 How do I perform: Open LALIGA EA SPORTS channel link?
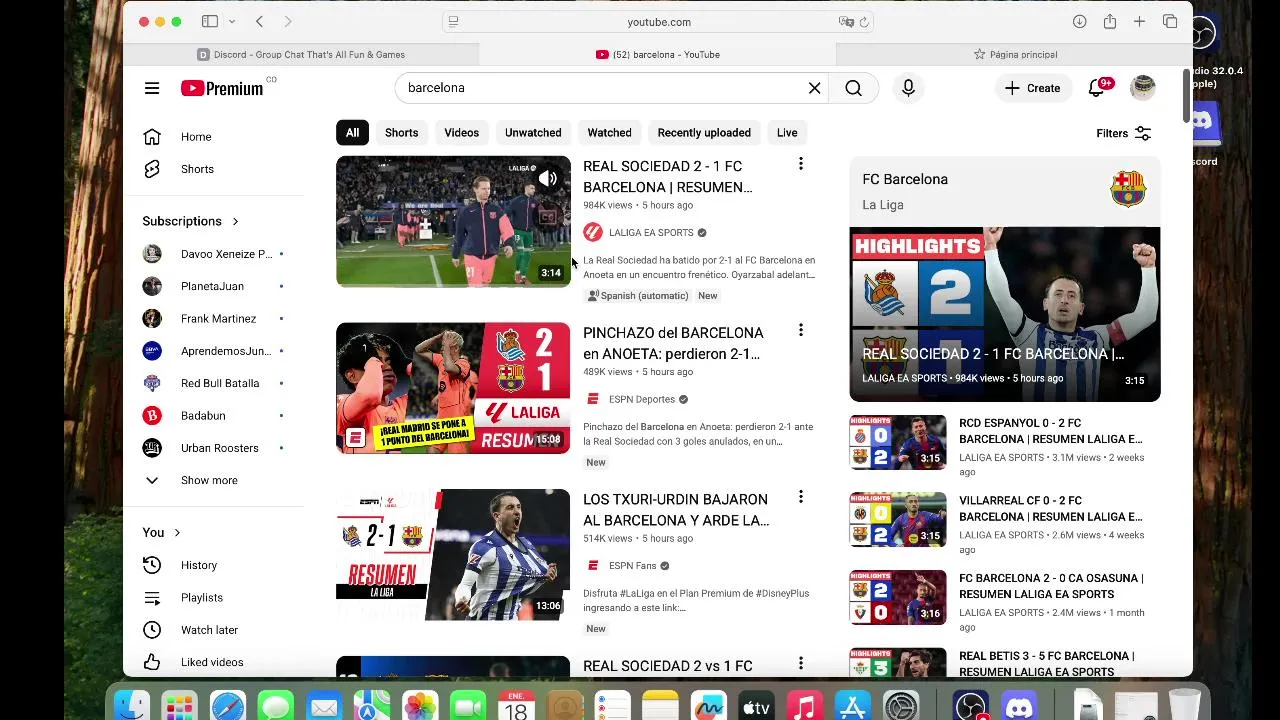[651, 232]
